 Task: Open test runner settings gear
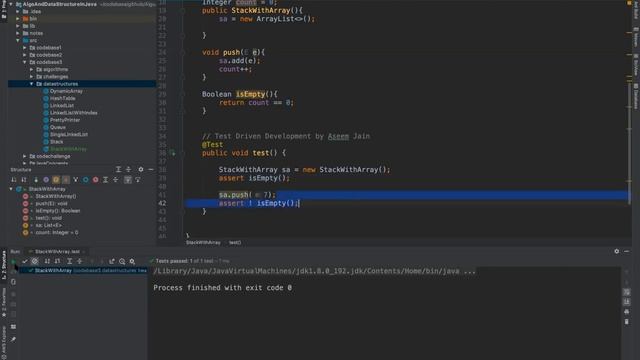(x=132, y=261)
